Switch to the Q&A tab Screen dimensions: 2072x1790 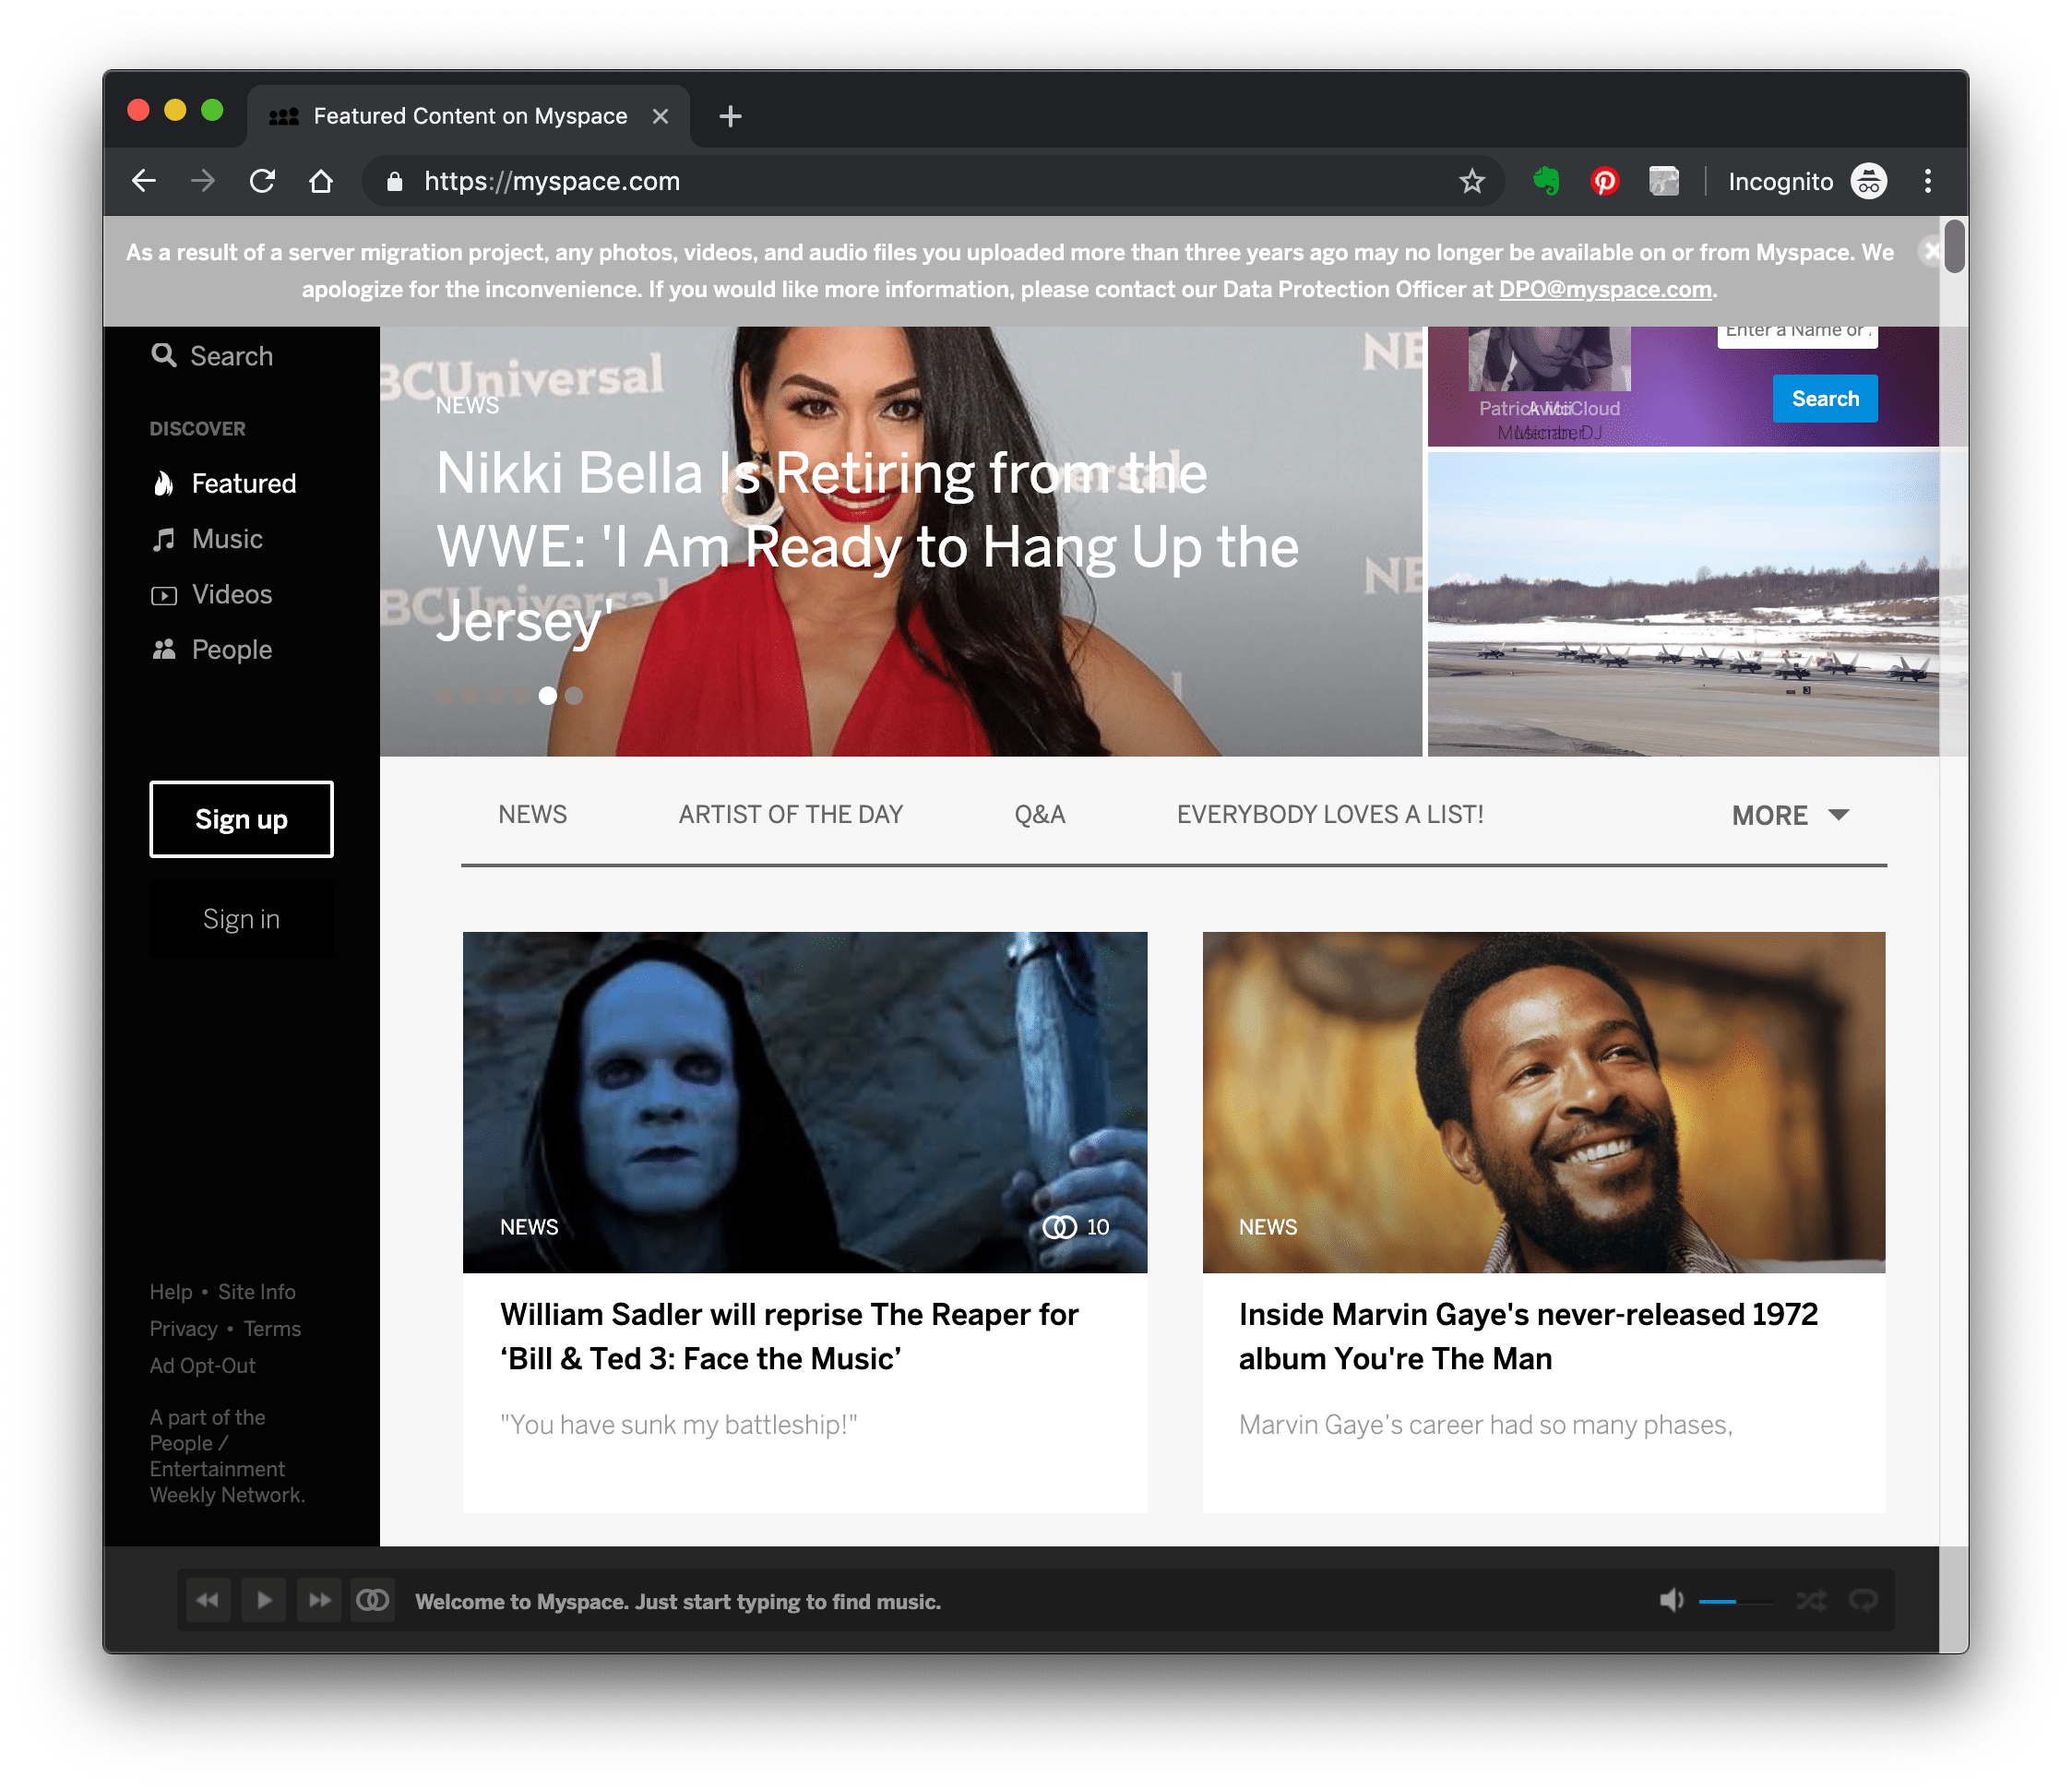(1040, 815)
